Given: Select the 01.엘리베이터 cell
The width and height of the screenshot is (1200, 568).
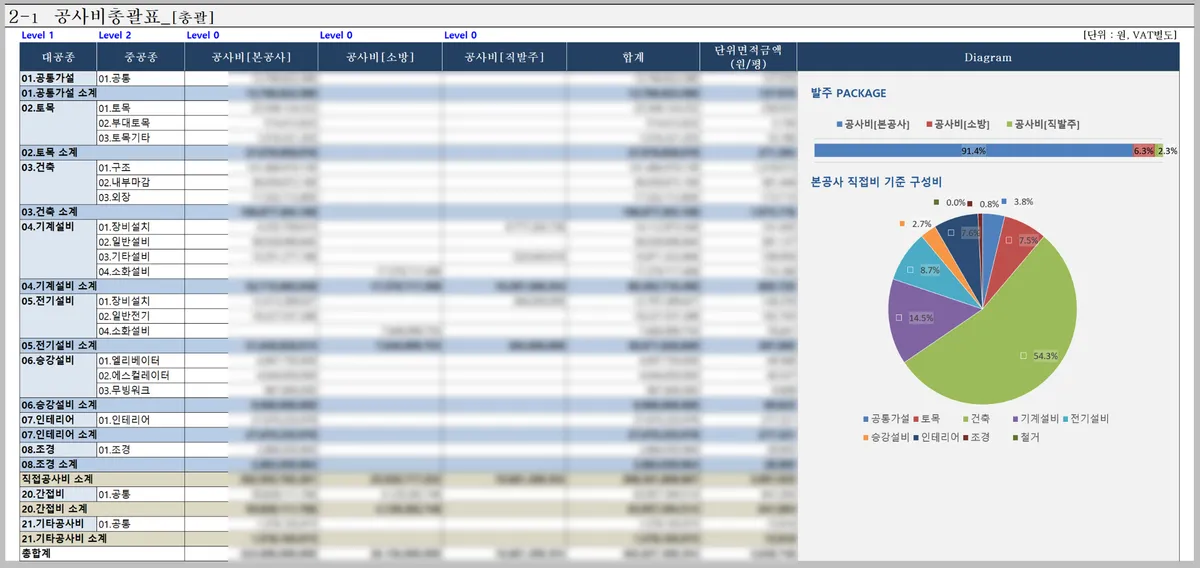Looking at the screenshot, I should [141, 360].
